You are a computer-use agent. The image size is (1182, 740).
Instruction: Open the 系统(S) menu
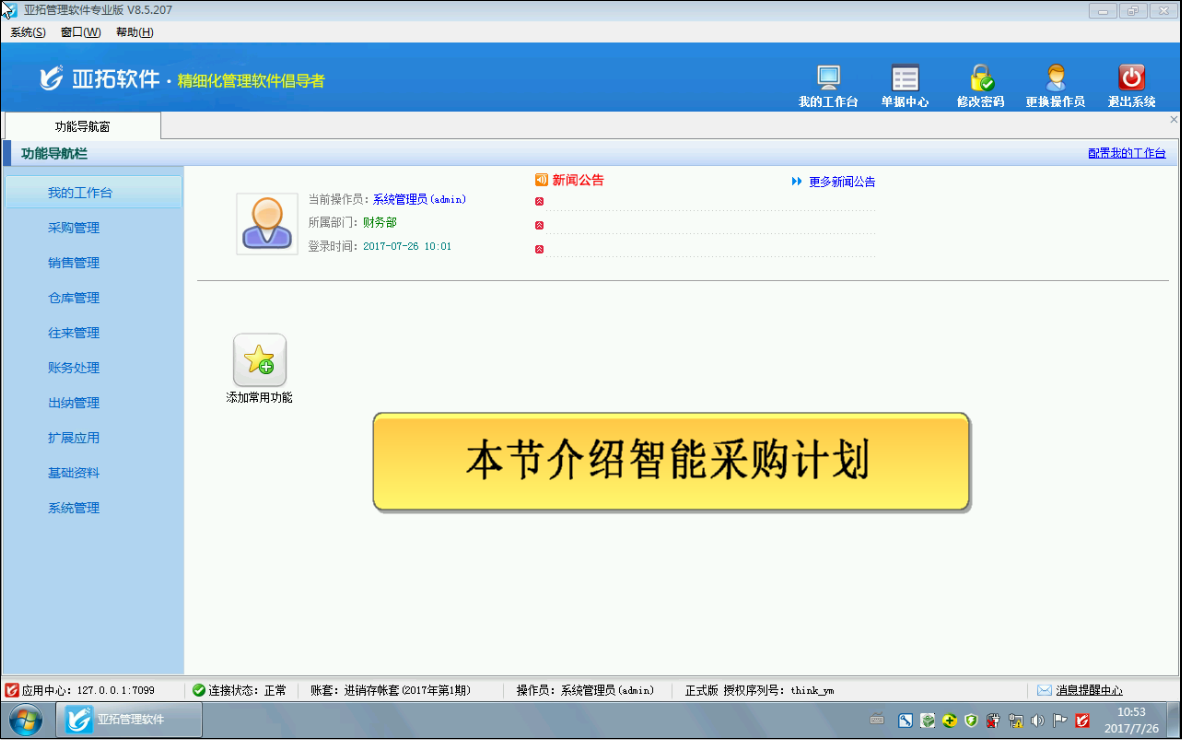point(28,32)
